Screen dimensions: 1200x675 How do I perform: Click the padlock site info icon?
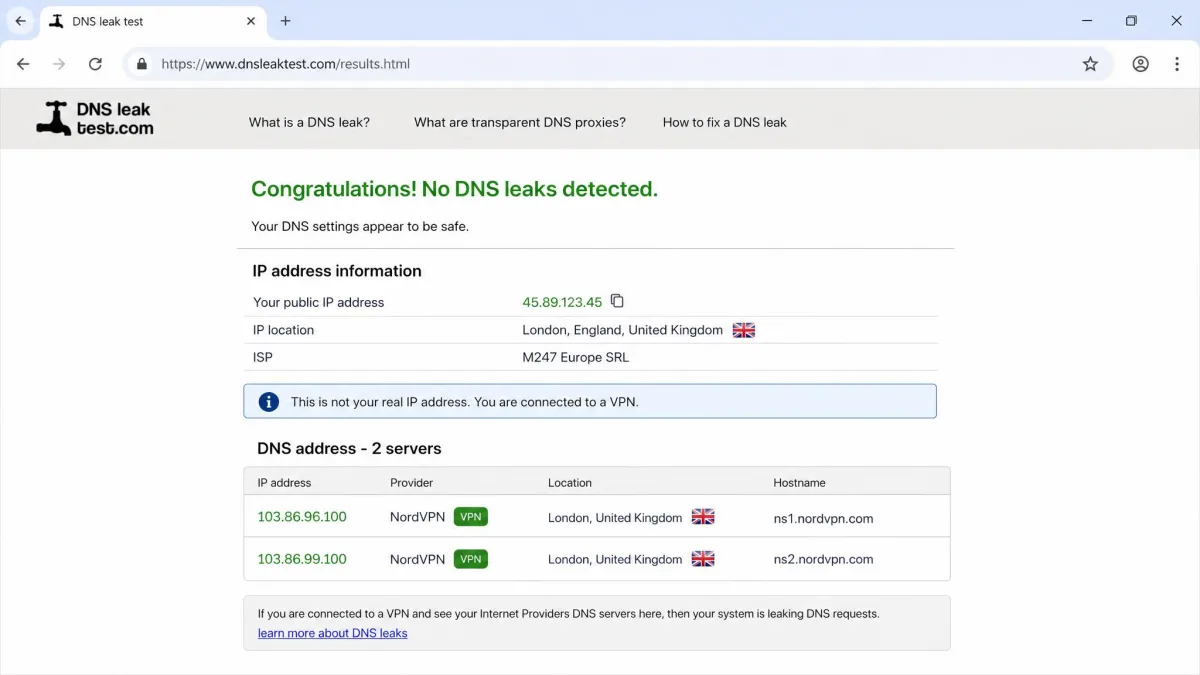pos(142,64)
